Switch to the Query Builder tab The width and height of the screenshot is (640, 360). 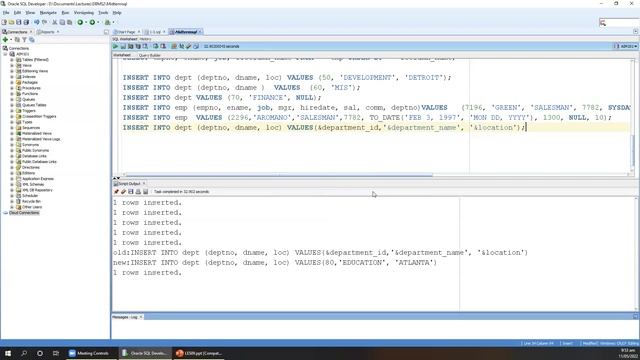(x=150, y=55)
